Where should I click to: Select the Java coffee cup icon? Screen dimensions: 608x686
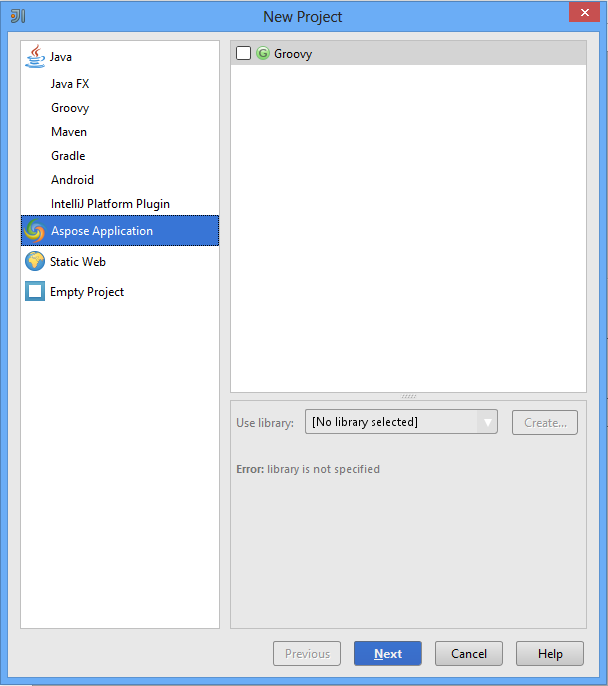[35, 56]
